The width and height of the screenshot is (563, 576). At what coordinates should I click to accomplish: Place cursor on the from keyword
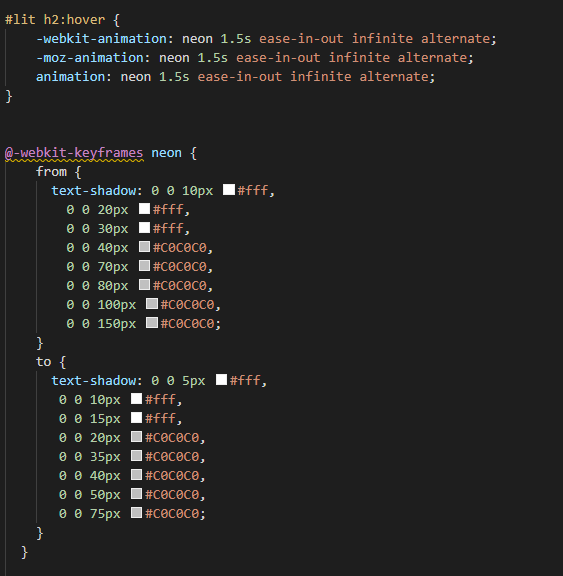coord(51,172)
